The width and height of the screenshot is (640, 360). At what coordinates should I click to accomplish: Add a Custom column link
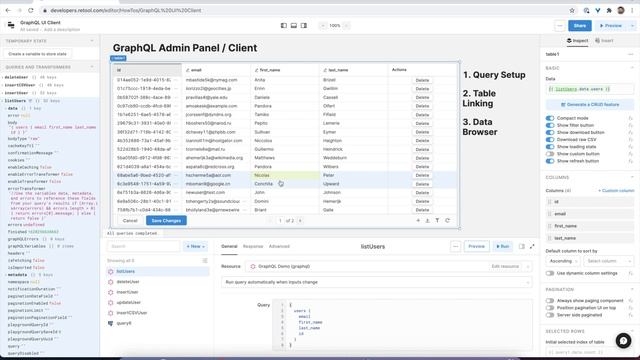616,191
